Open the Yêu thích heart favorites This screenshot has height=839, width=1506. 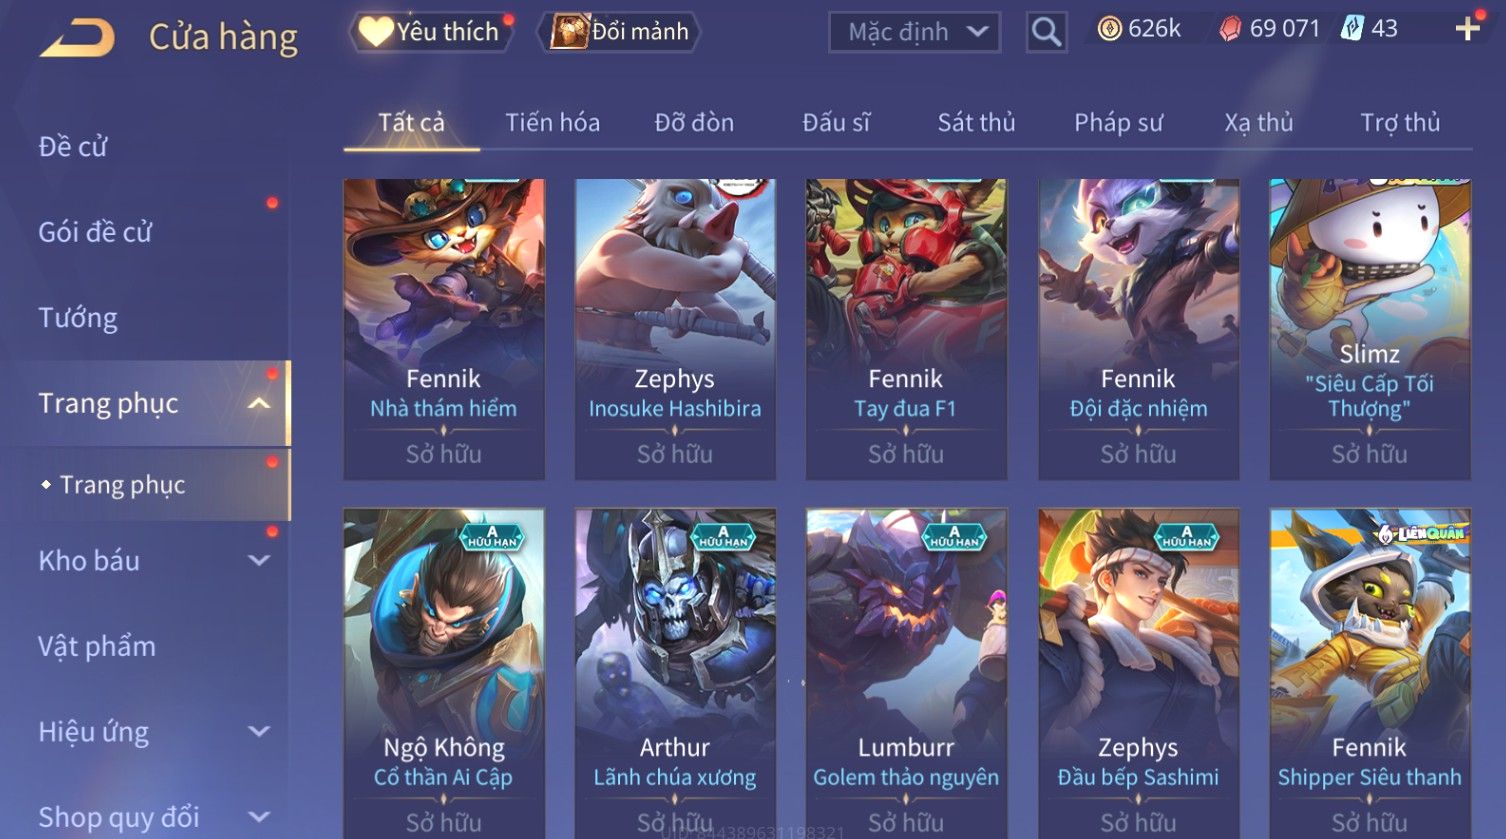pos(375,31)
